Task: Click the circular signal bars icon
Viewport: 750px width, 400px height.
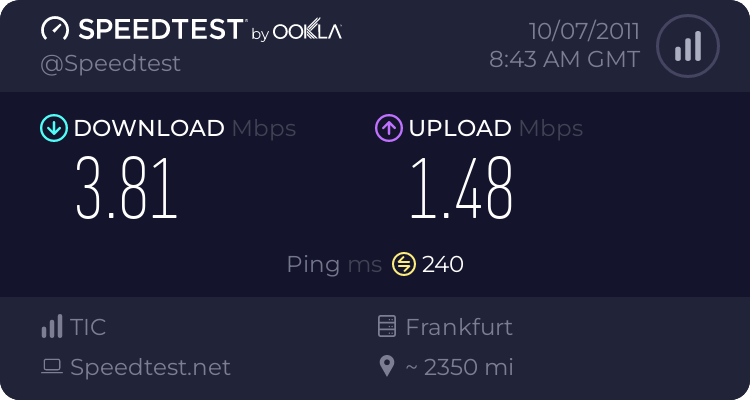Action: click(687, 46)
